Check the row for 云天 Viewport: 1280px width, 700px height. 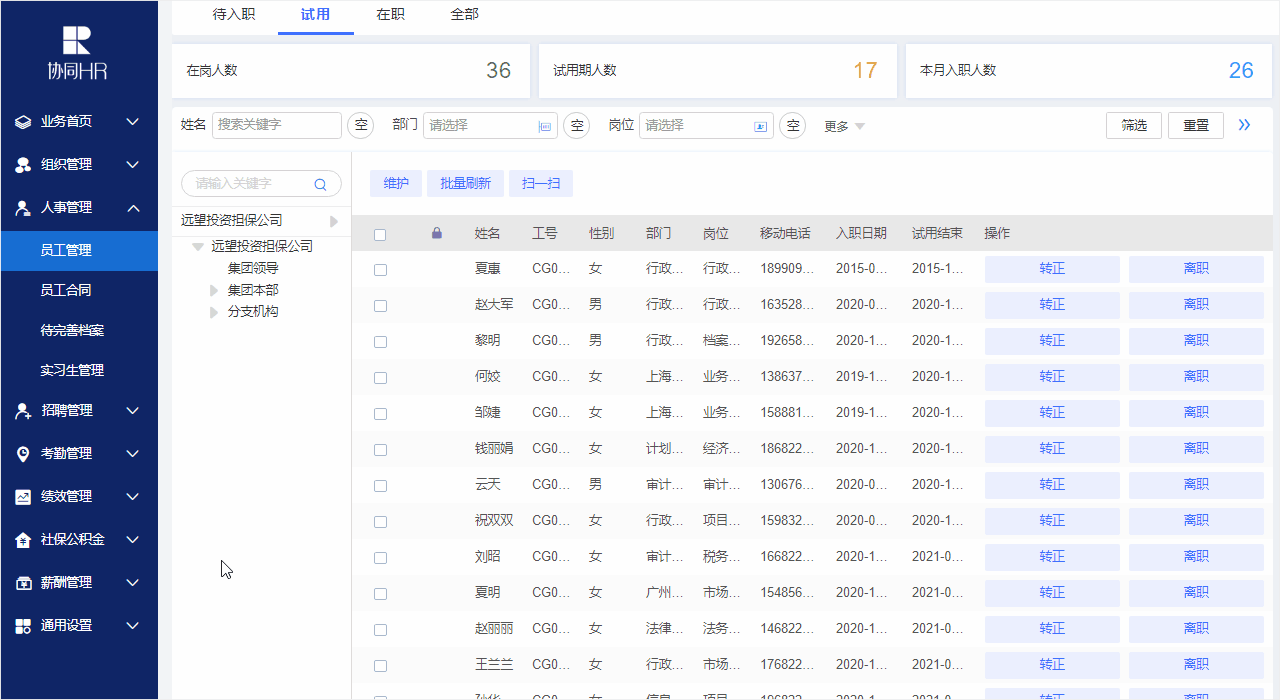coord(380,486)
